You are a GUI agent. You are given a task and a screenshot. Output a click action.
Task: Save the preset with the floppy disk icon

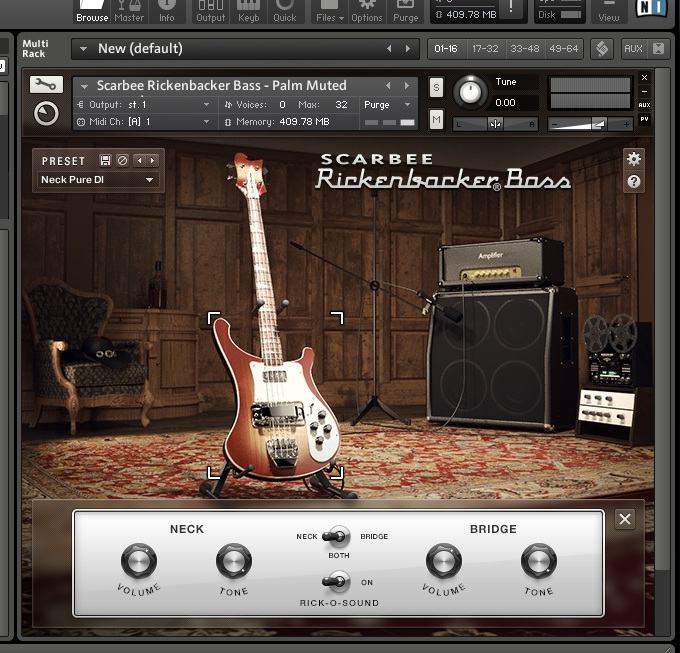coord(105,161)
